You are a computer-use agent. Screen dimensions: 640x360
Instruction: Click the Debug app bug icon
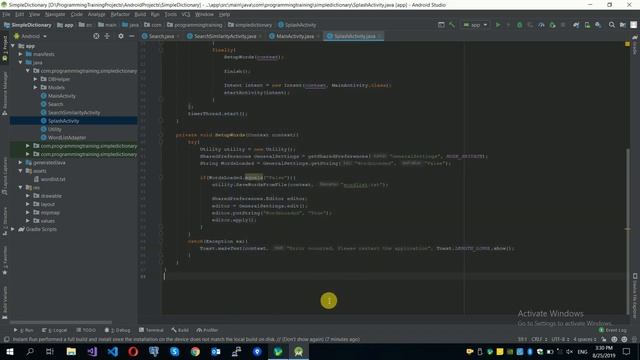519,25
